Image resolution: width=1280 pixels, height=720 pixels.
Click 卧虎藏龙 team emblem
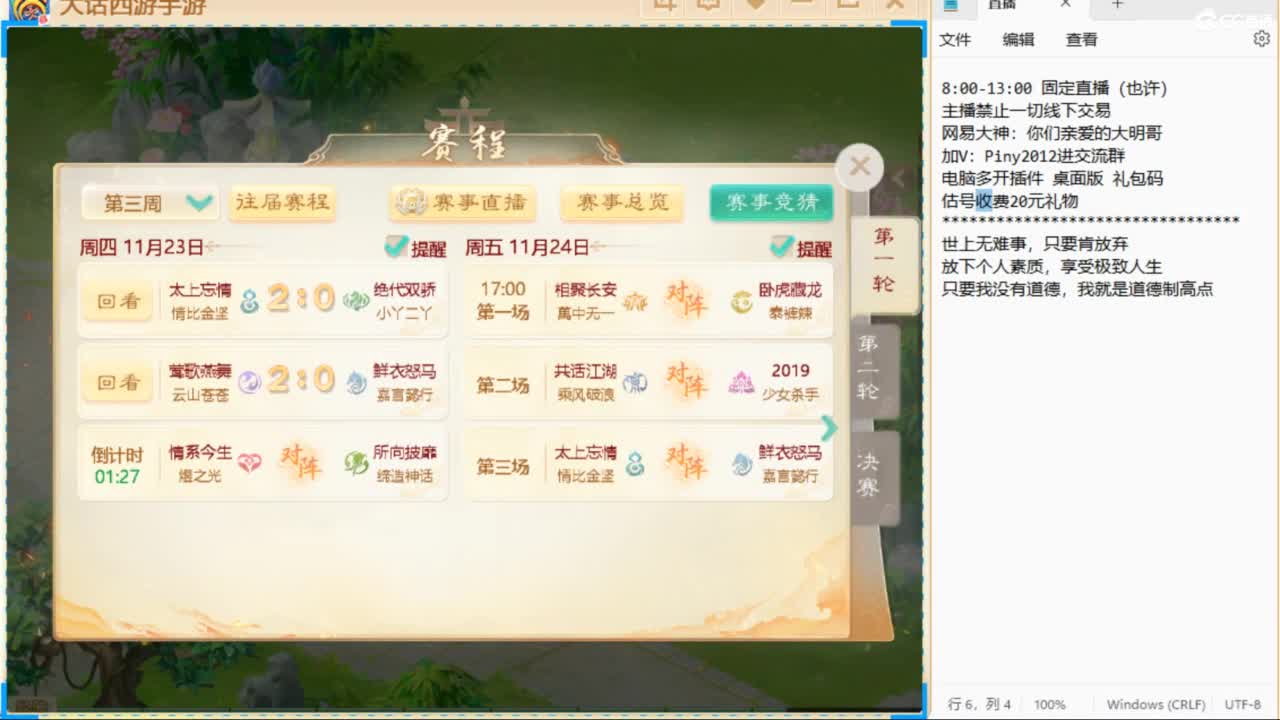tap(741, 301)
